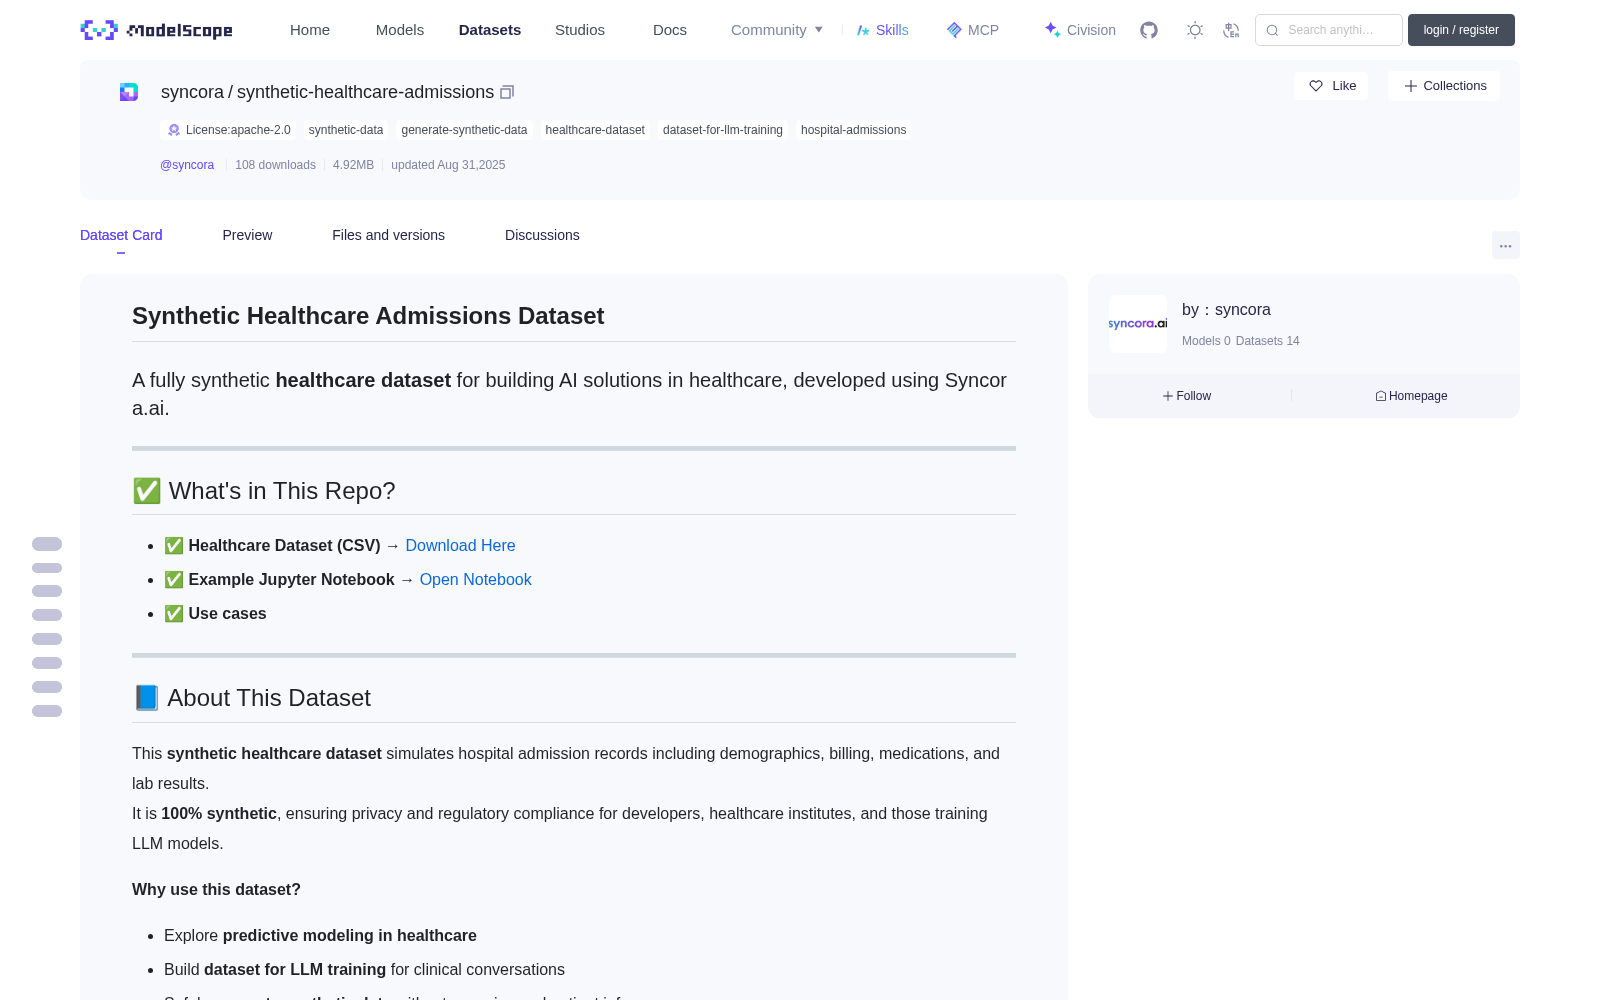Open the more options ellipsis button
This screenshot has height=1000, width=1600.
pyautogui.click(x=1506, y=245)
